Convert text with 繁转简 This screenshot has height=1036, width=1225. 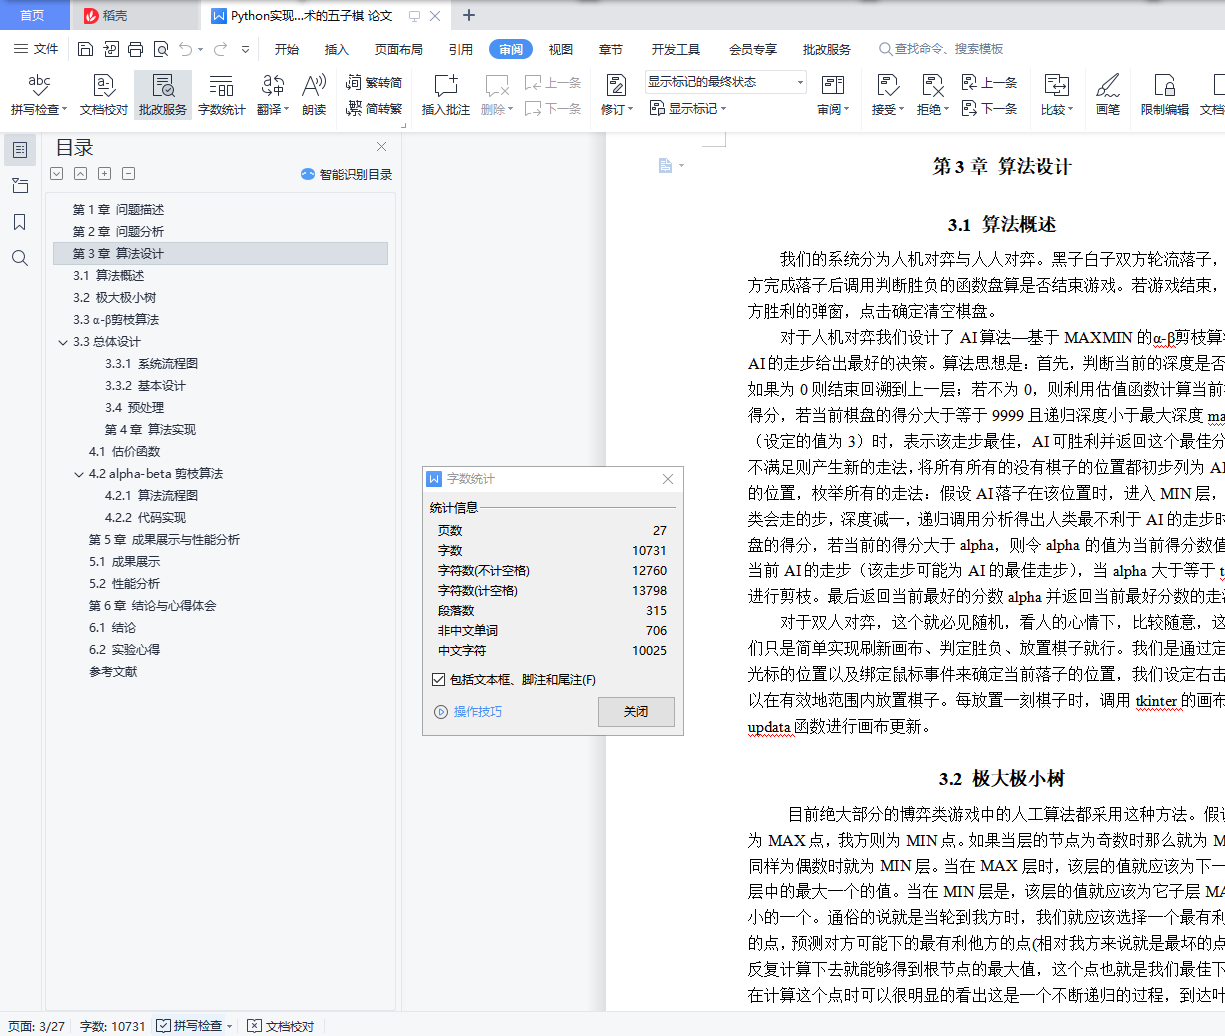pyautogui.click(x=374, y=83)
